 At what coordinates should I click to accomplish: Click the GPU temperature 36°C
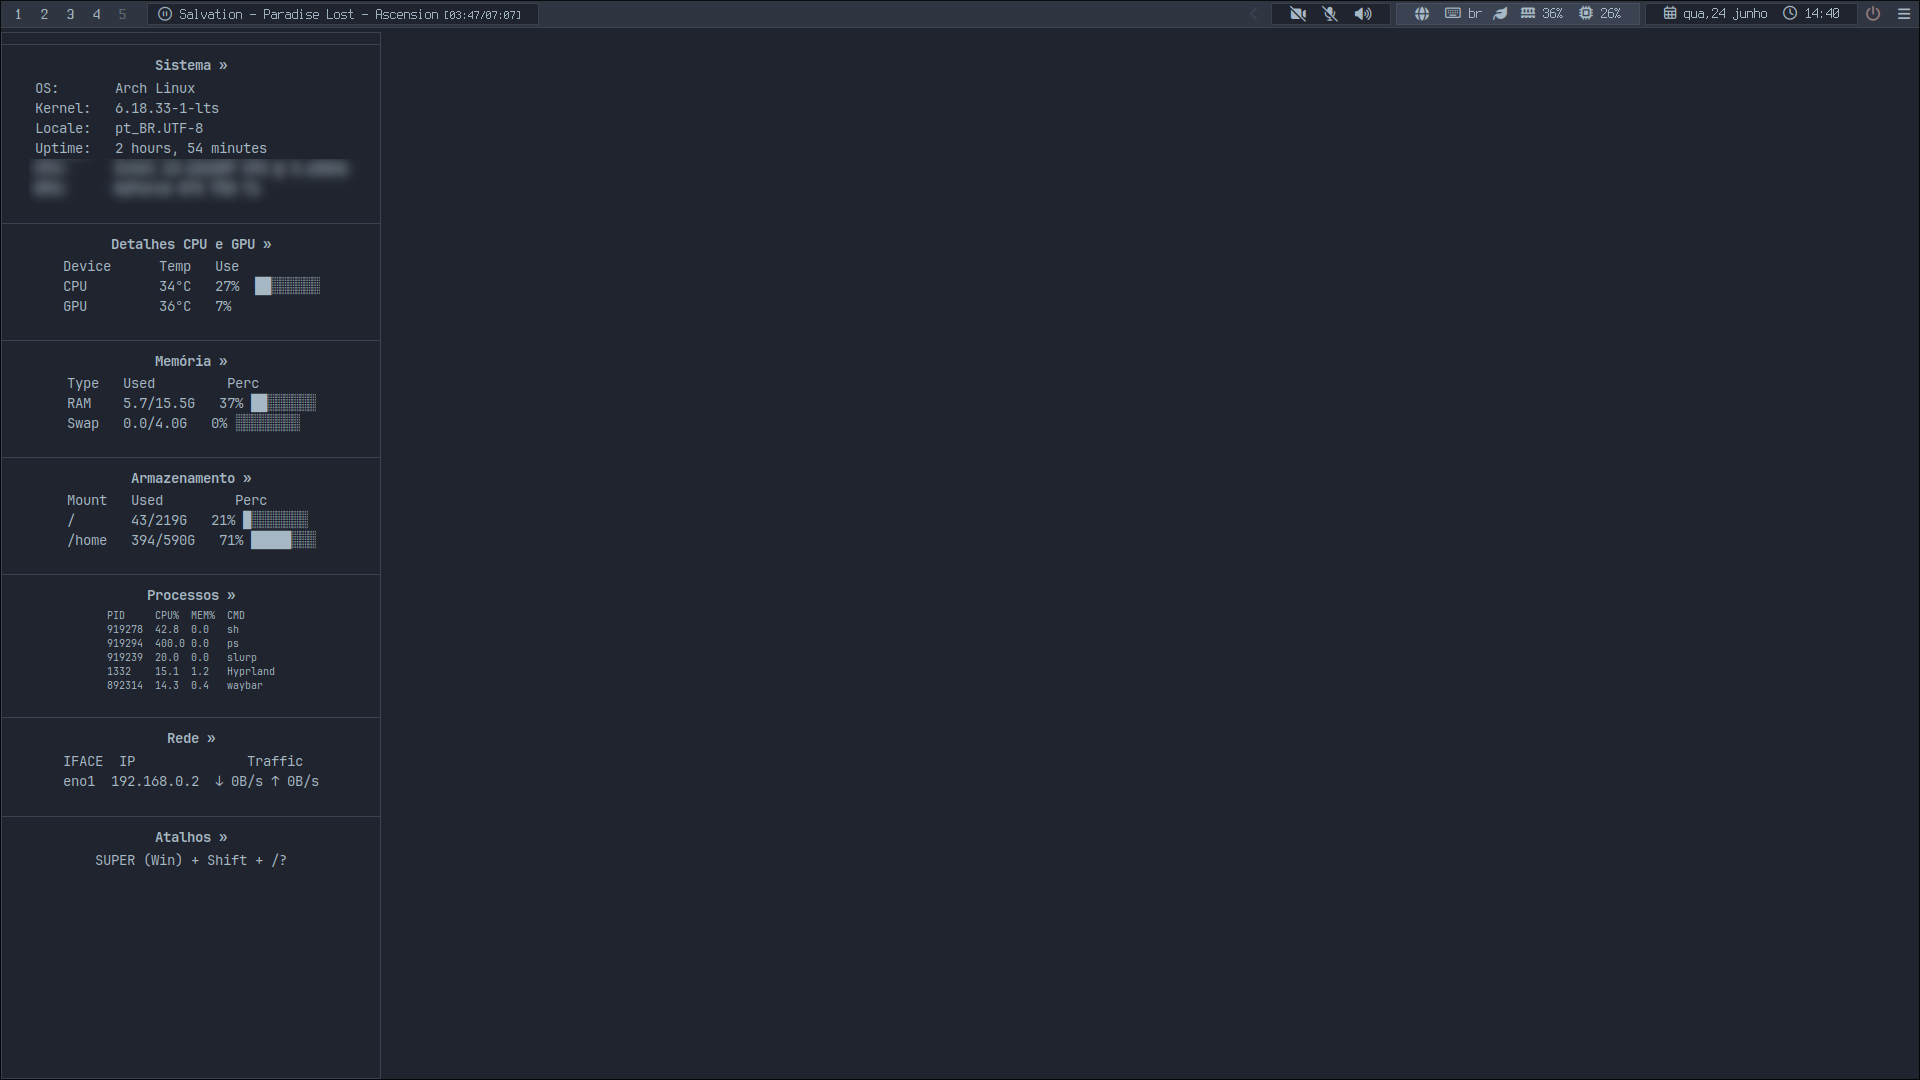[175, 306]
